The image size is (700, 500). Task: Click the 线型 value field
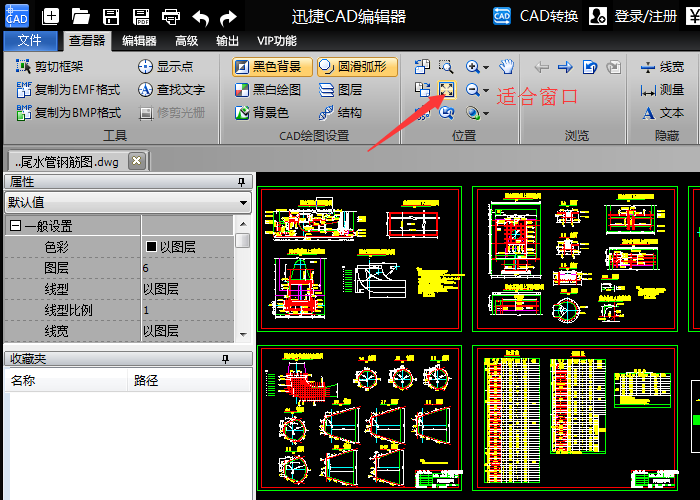tap(188, 289)
